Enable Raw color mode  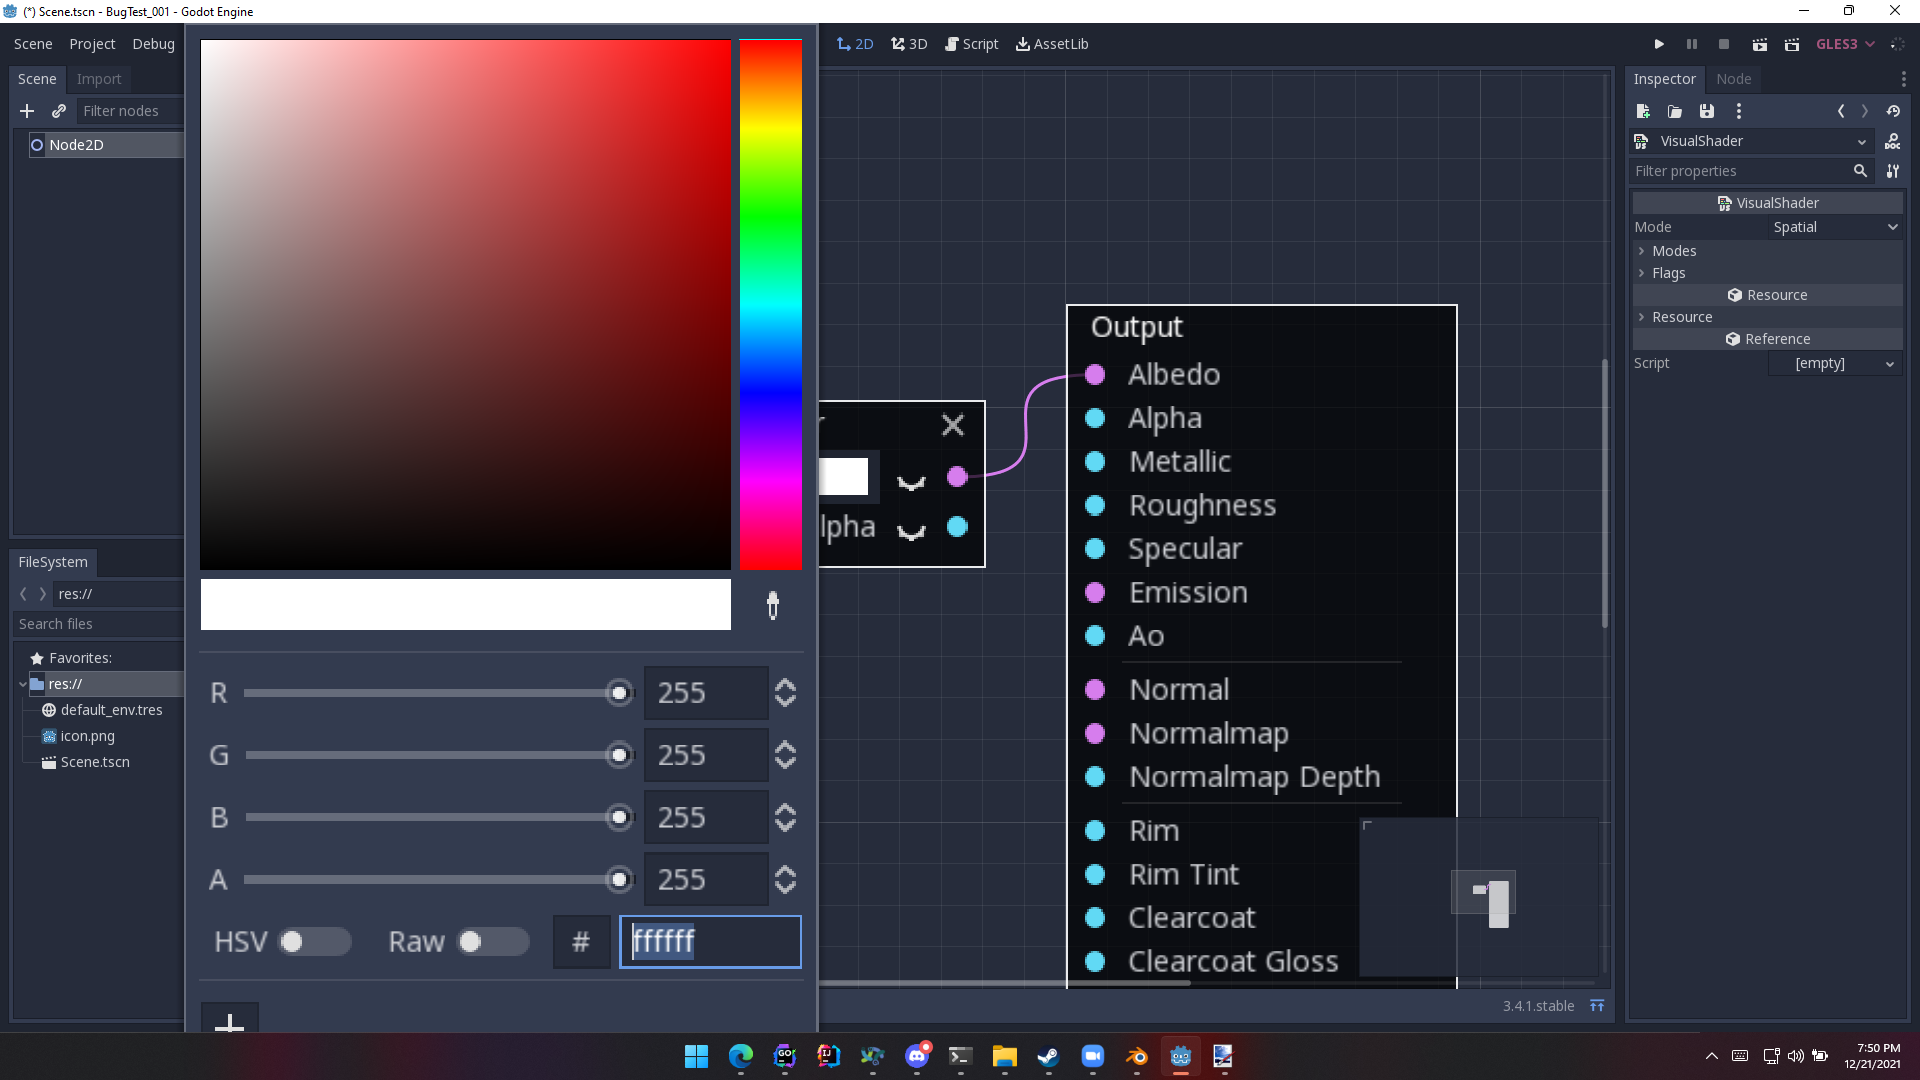click(491, 941)
